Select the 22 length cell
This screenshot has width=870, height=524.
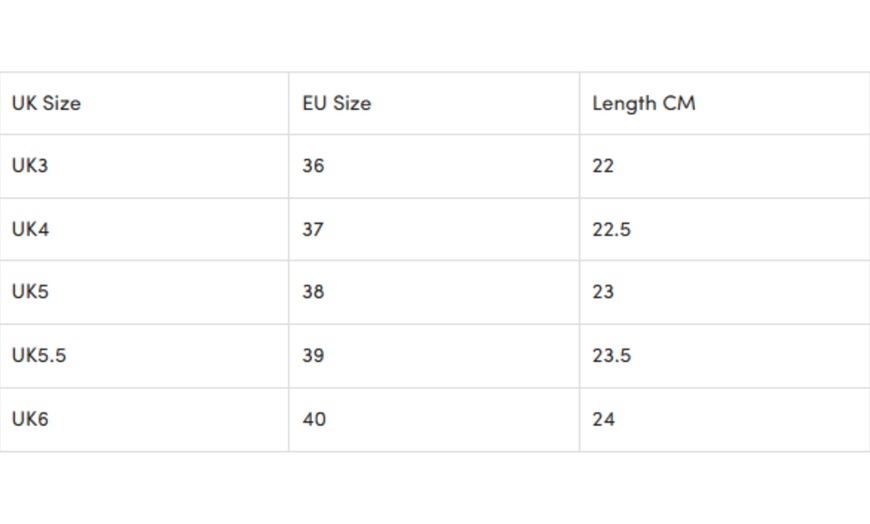[603, 166]
